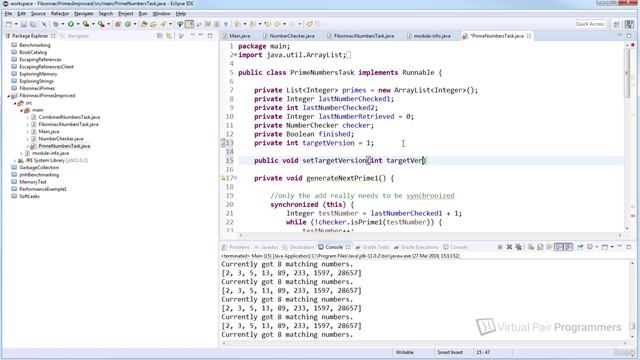Select NumberChecker.java in Package Explorer
This screenshot has width=640, height=360.
61,139
